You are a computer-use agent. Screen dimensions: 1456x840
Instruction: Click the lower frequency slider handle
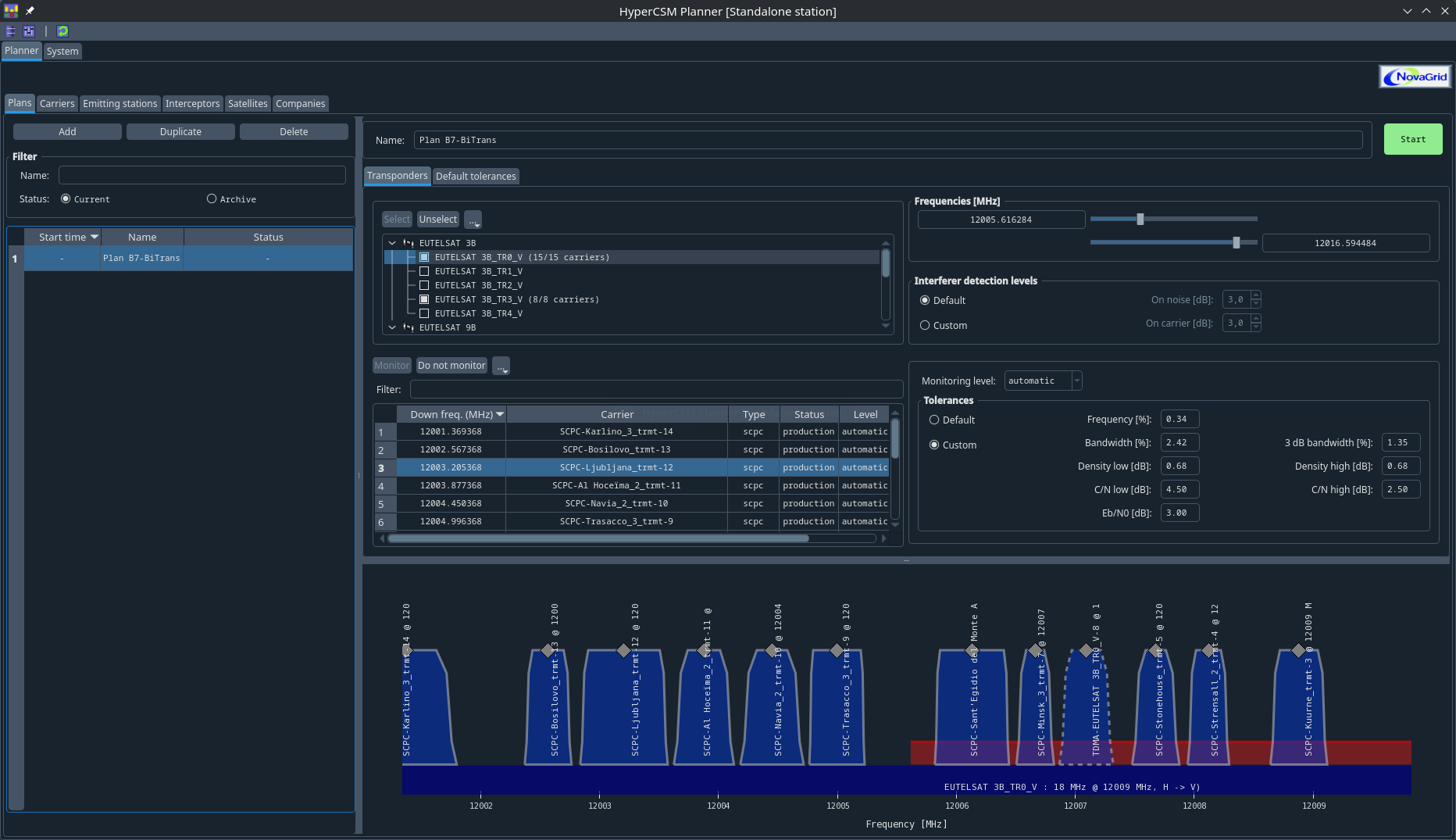pyautogui.click(x=1139, y=218)
